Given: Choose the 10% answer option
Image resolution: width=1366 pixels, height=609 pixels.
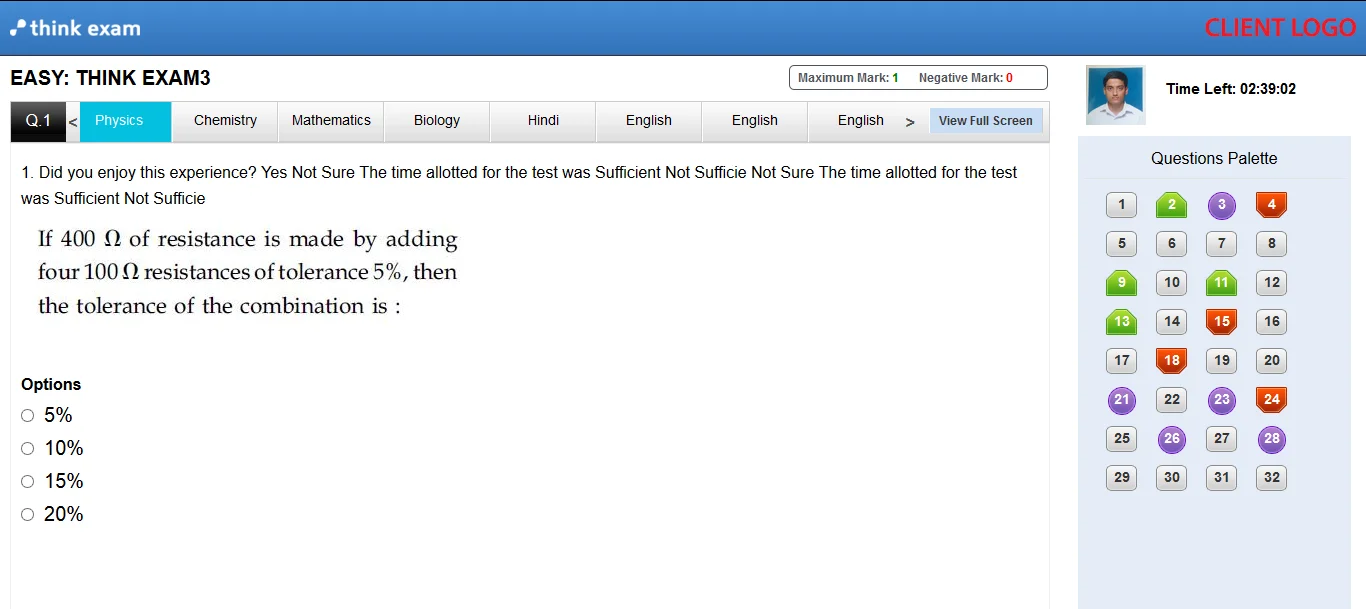Looking at the screenshot, I should click(27, 448).
